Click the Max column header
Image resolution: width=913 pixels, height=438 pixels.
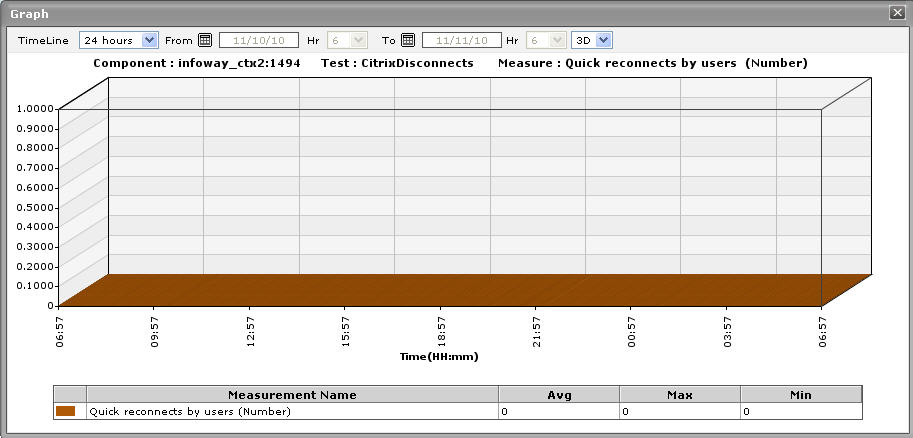680,394
